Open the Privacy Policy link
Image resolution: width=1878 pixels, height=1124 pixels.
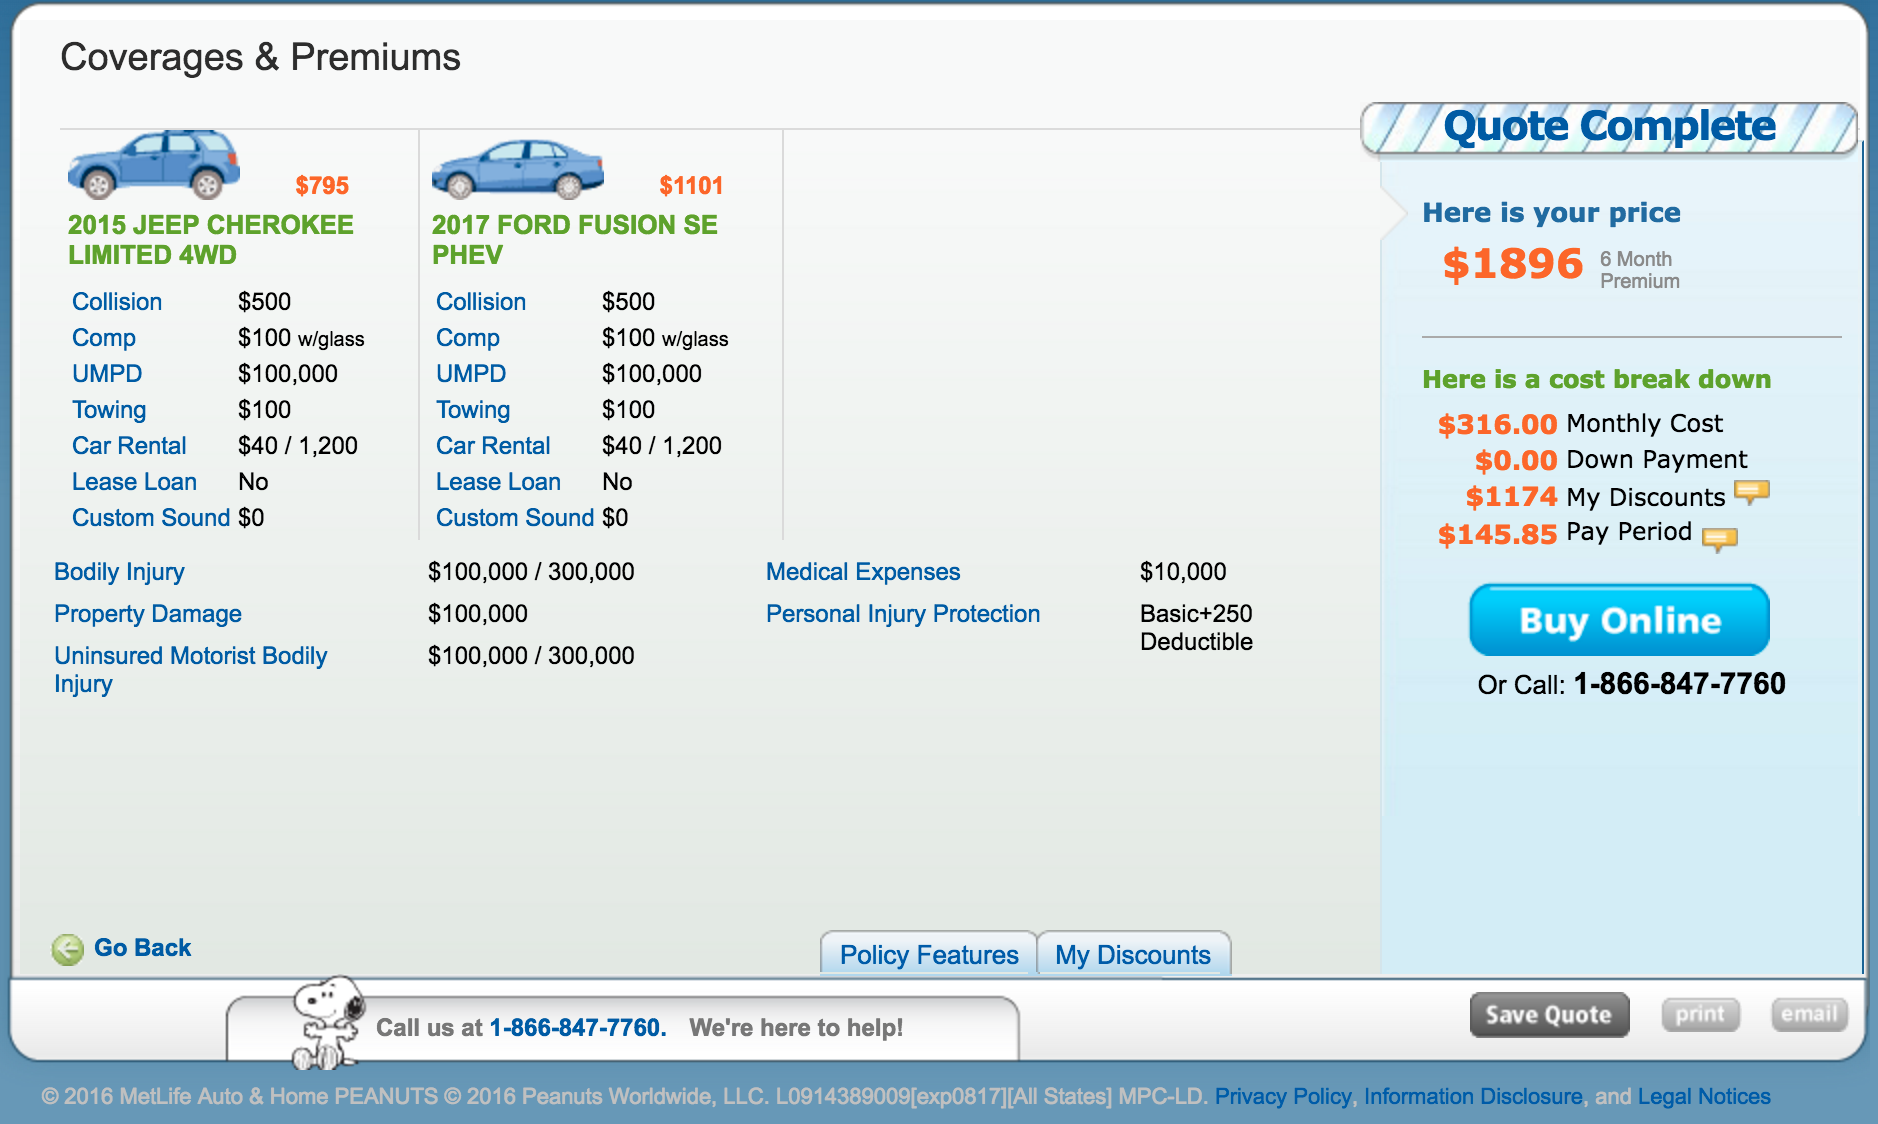(1282, 1096)
